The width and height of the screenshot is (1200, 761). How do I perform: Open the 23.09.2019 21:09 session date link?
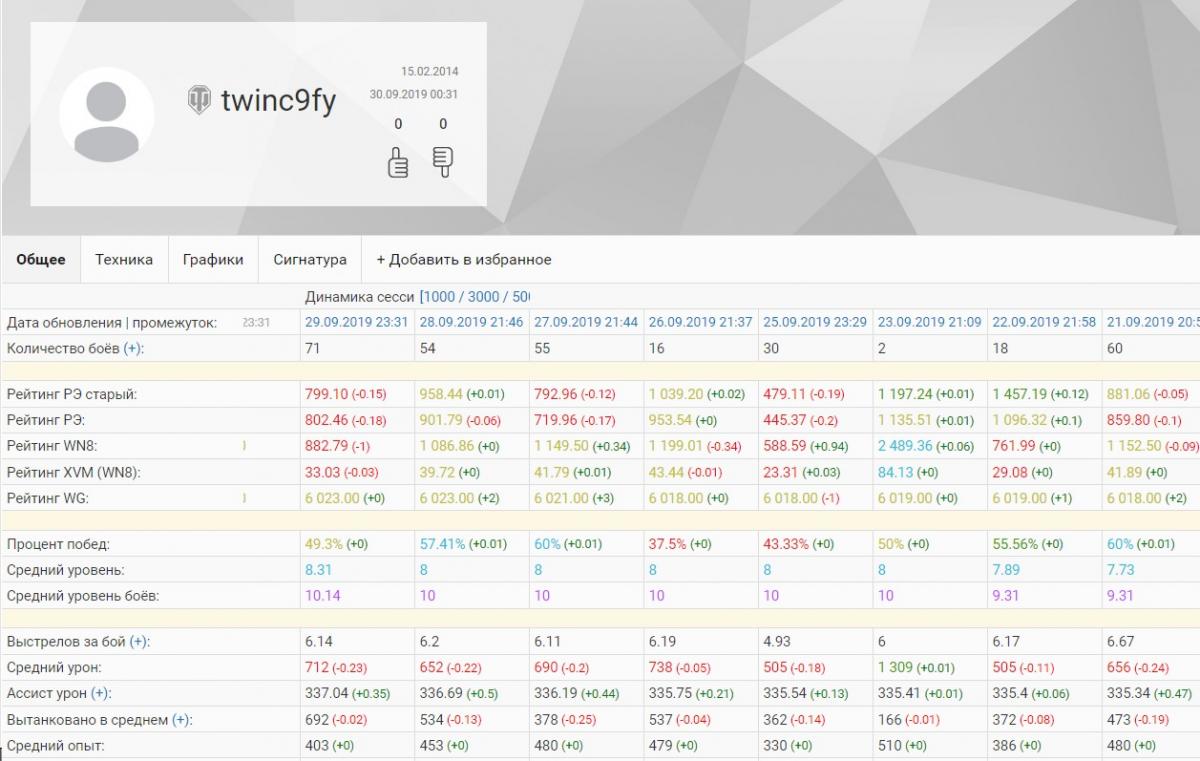(x=929, y=322)
